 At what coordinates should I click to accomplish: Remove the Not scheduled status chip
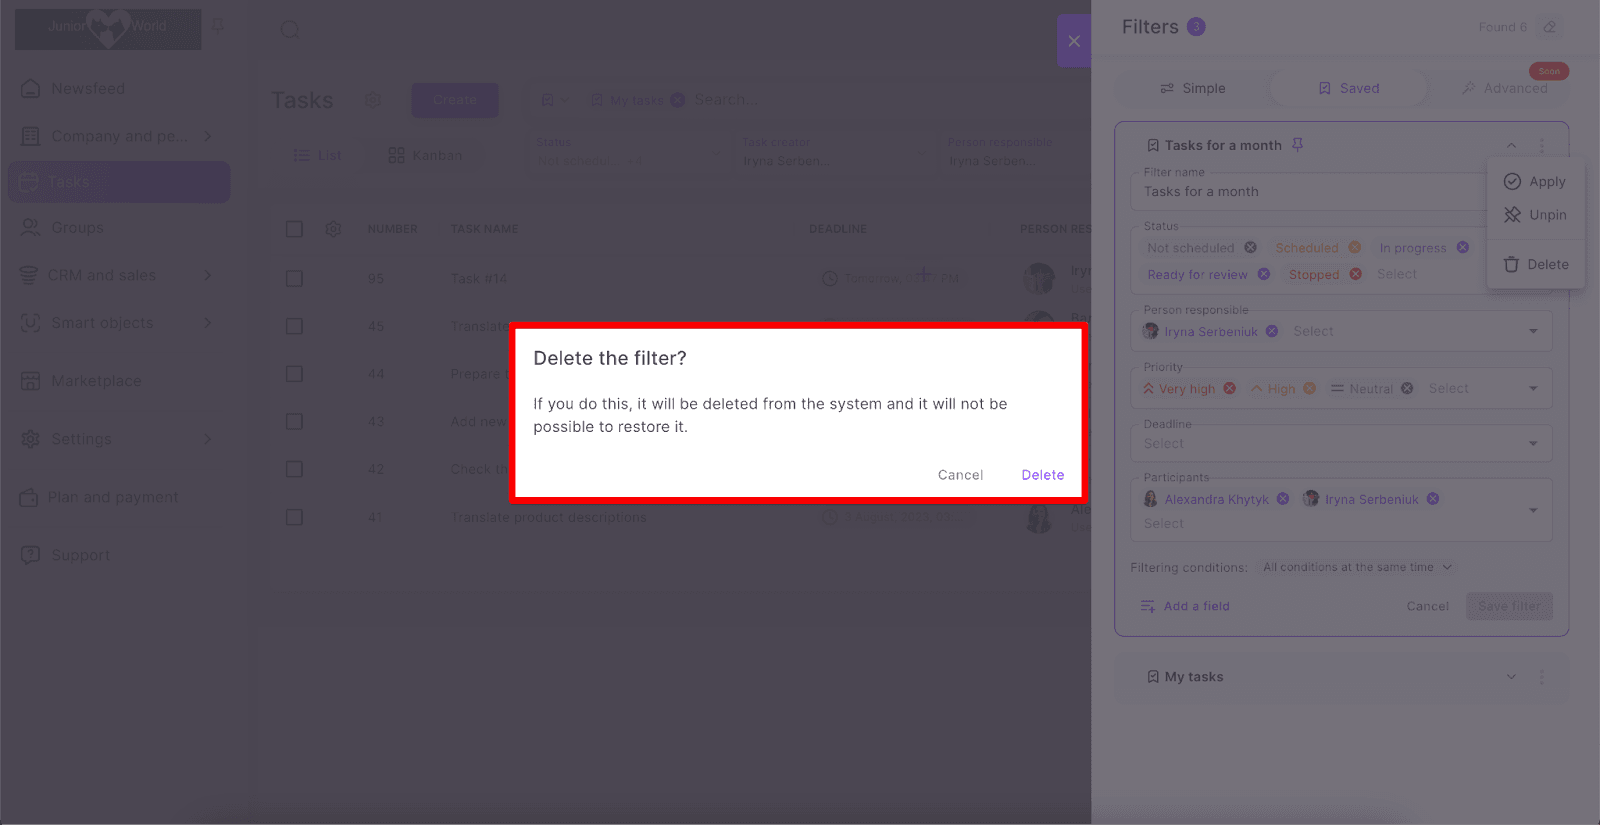1250,247
